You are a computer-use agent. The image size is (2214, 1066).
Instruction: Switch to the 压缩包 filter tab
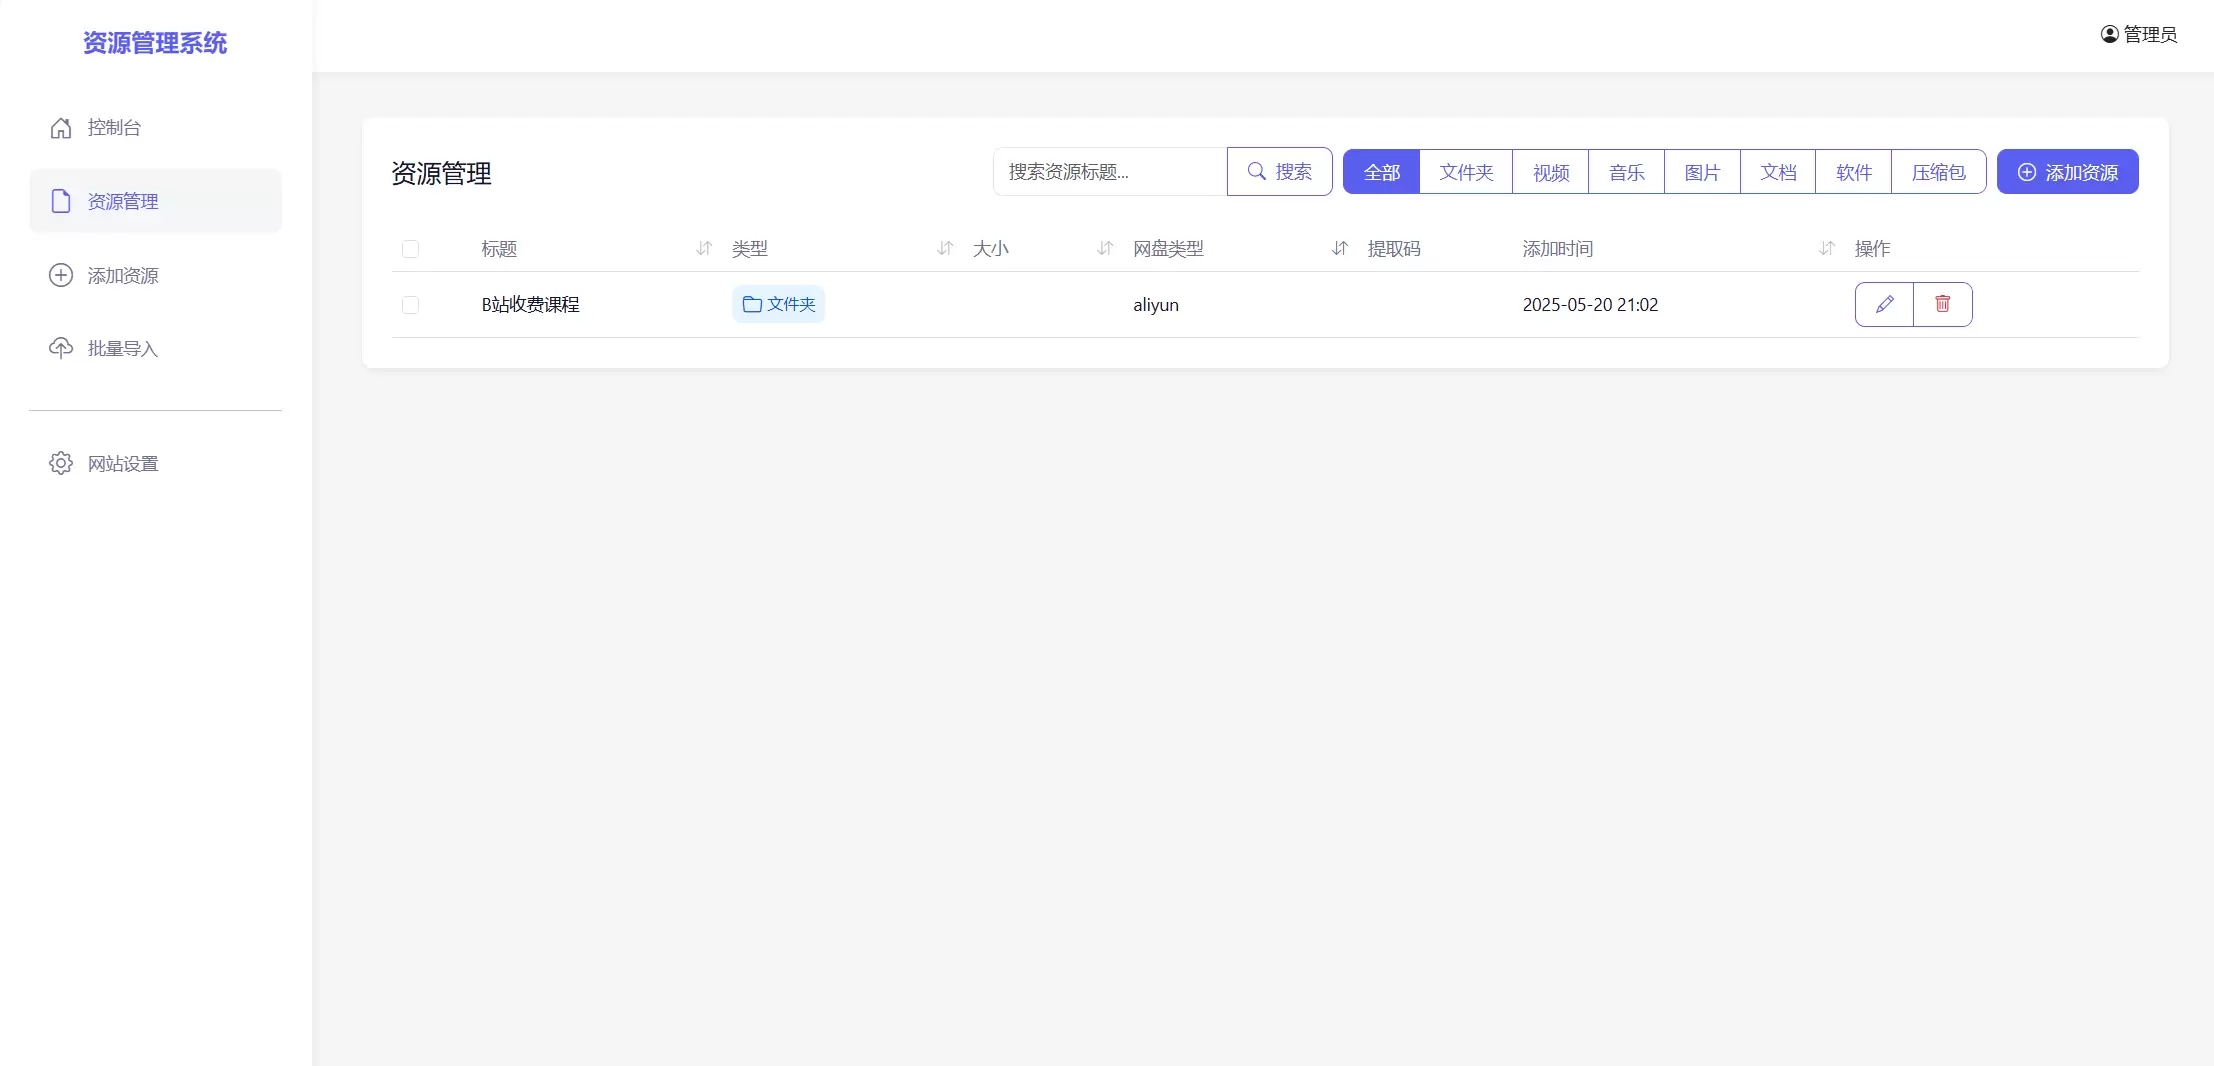(1937, 171)
